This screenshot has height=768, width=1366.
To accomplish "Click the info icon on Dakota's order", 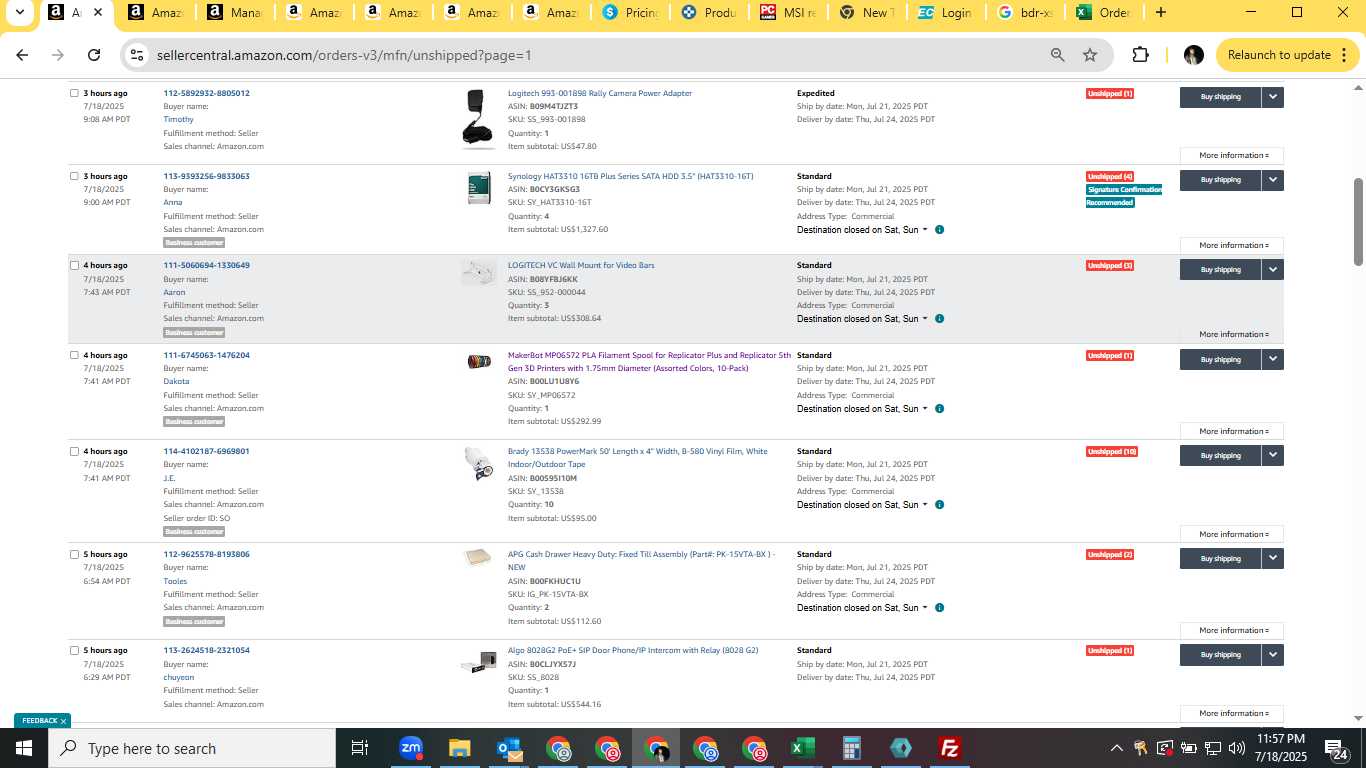I will coord(939,409).
